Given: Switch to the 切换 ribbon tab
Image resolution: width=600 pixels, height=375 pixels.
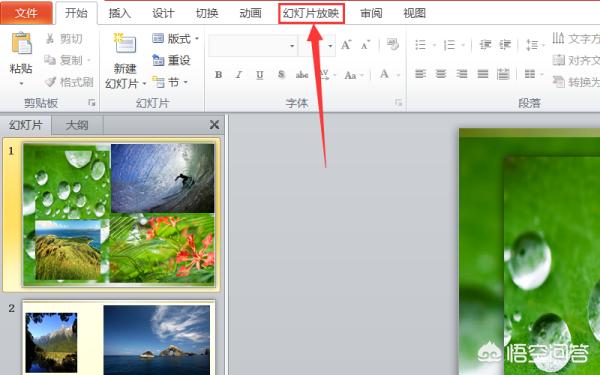Looking at the screenshot, I should [x=207, y=13].
